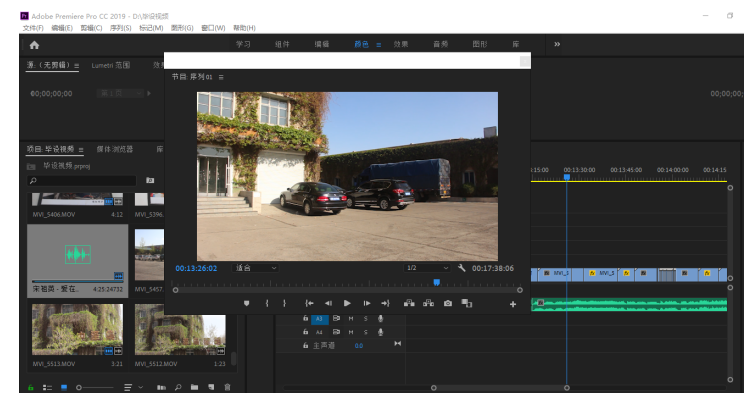Open the Button Editor plus icon

(x=513, y=304)
